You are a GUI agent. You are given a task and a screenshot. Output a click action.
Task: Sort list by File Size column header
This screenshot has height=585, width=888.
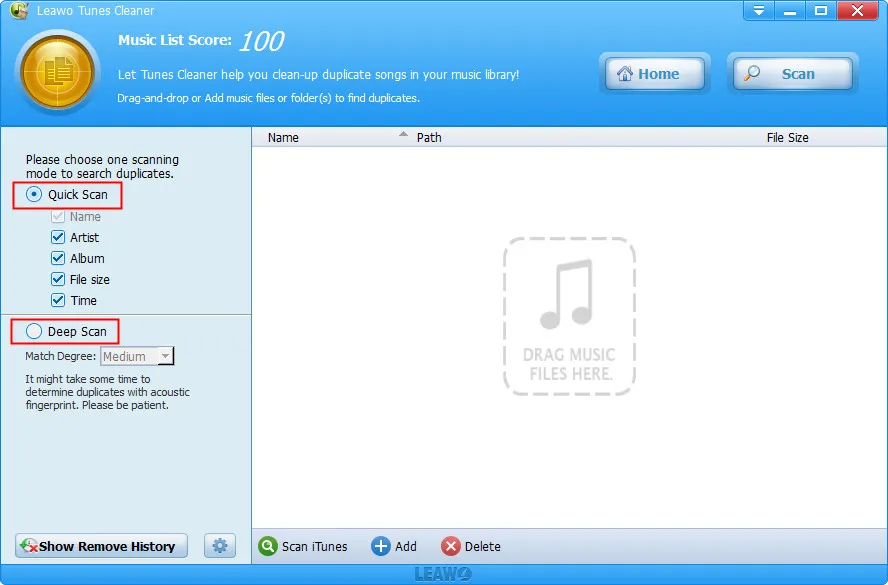[787, 138]
